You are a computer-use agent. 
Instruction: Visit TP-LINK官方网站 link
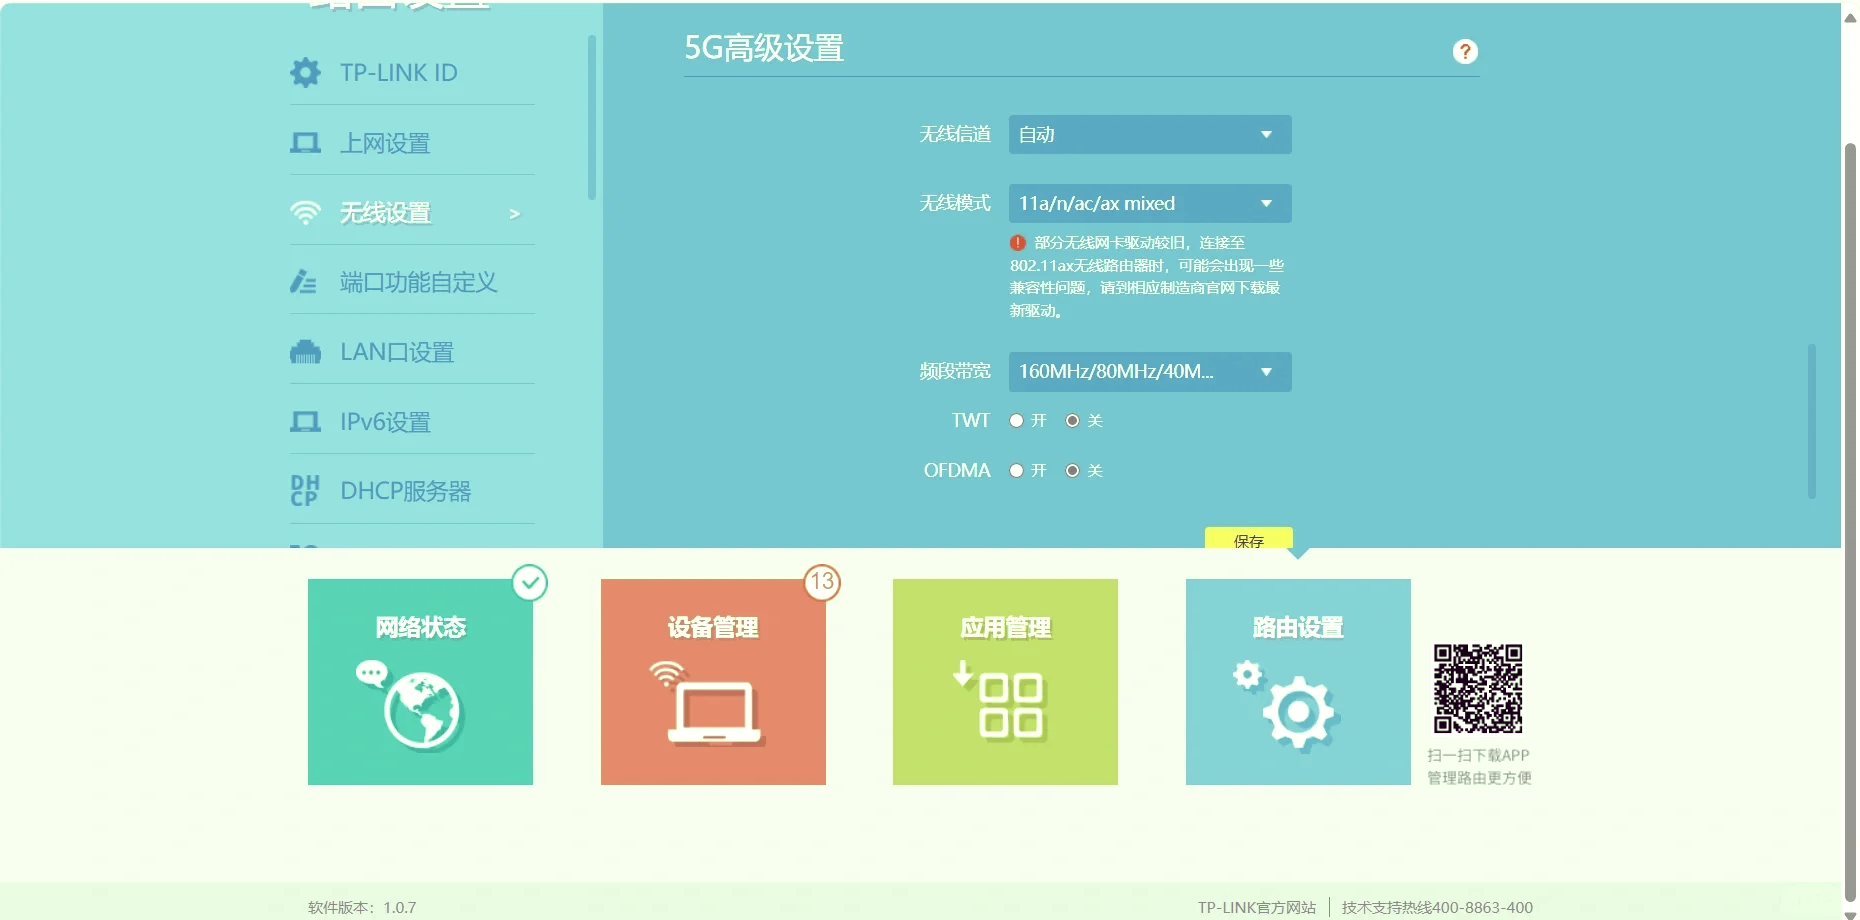[1257, 907]
